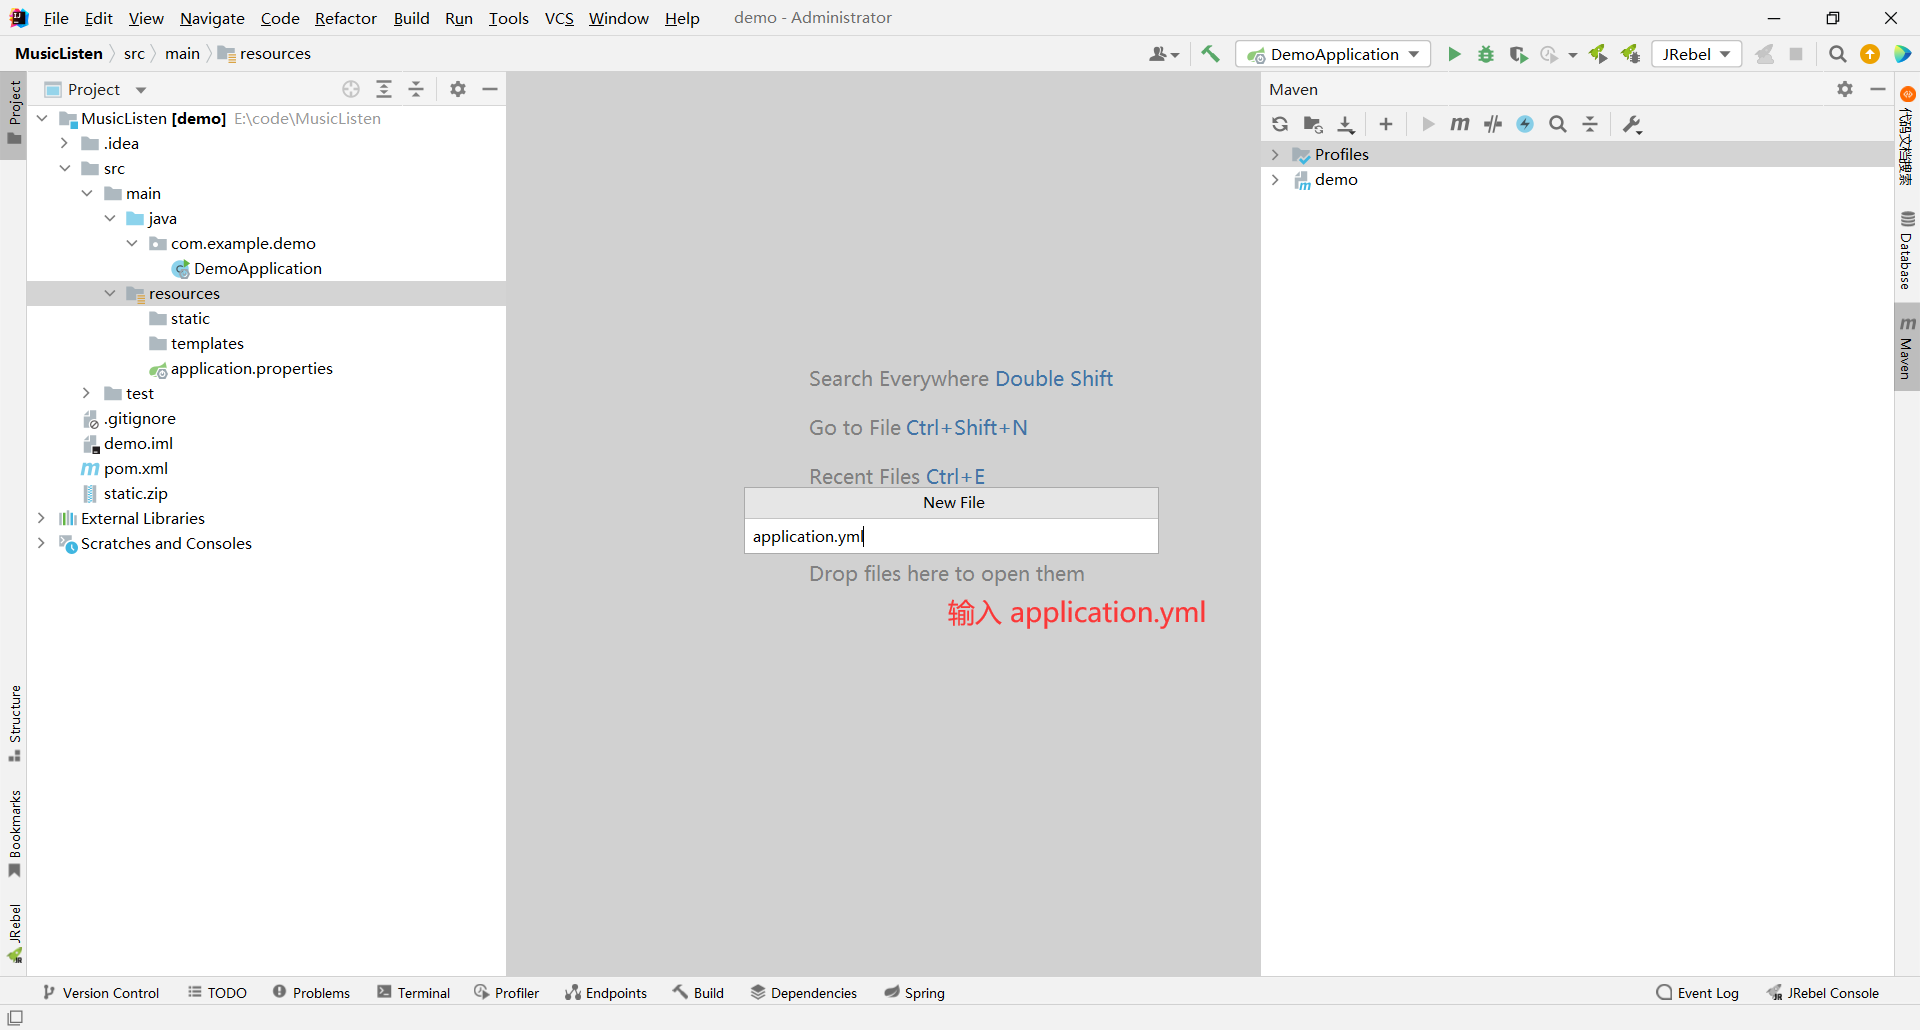Open the Endpoints tool window
This screenshot has width=1920, height=1030.
606,992
